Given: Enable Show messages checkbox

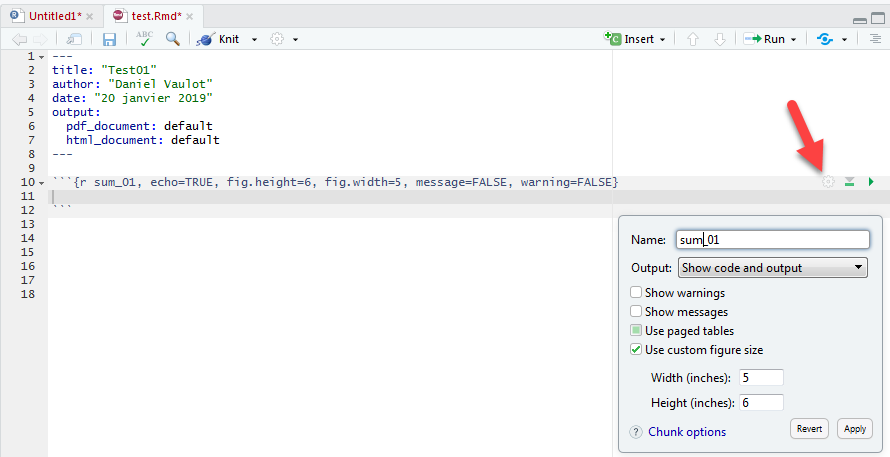Looking at the screenshot, I should 636,312.
